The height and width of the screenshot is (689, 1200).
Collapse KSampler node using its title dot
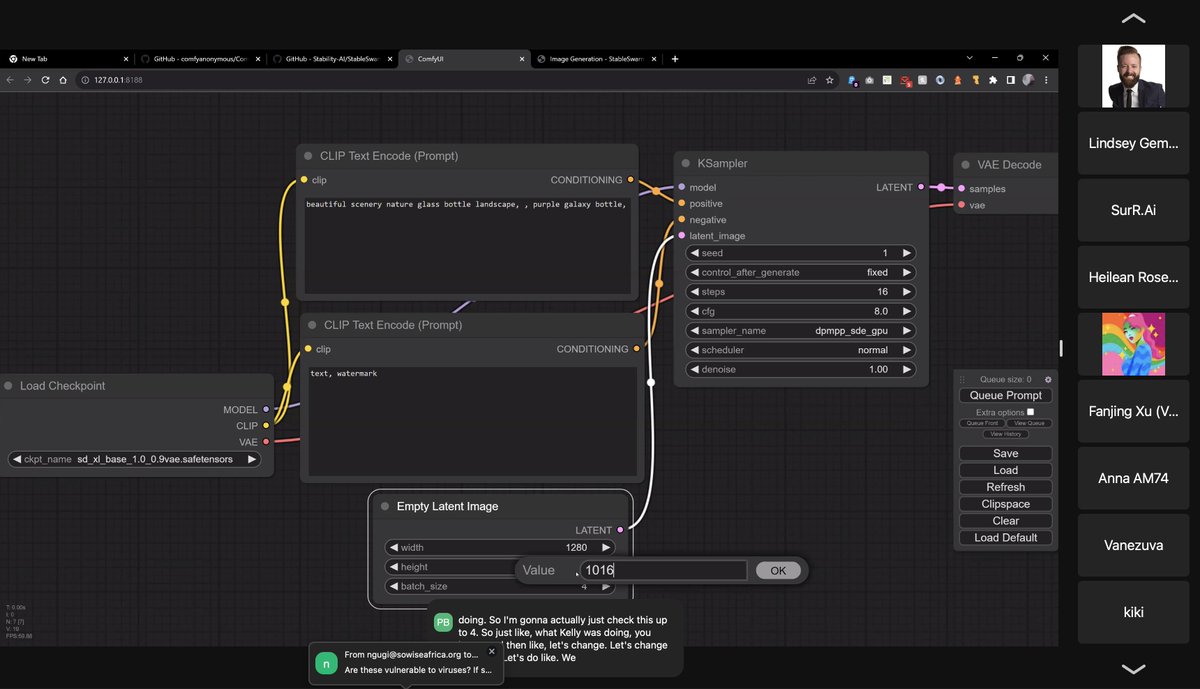pos(686,163)
